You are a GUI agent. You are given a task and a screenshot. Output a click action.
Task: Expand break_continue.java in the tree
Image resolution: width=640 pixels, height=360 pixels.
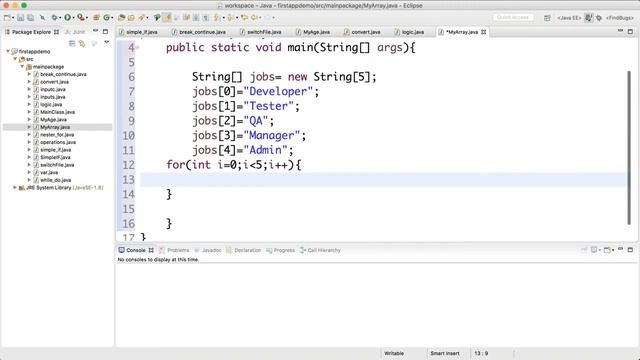(29, 74)
